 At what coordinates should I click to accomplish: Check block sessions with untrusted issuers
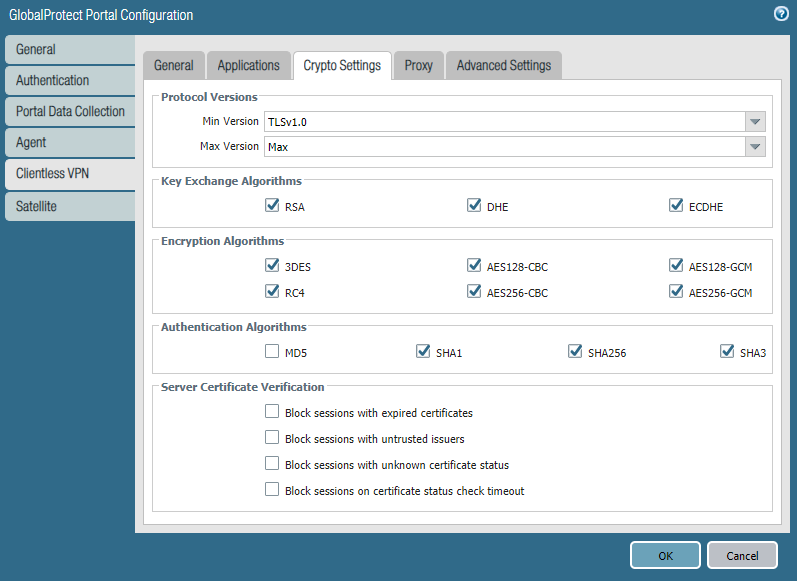pos(272,438)
